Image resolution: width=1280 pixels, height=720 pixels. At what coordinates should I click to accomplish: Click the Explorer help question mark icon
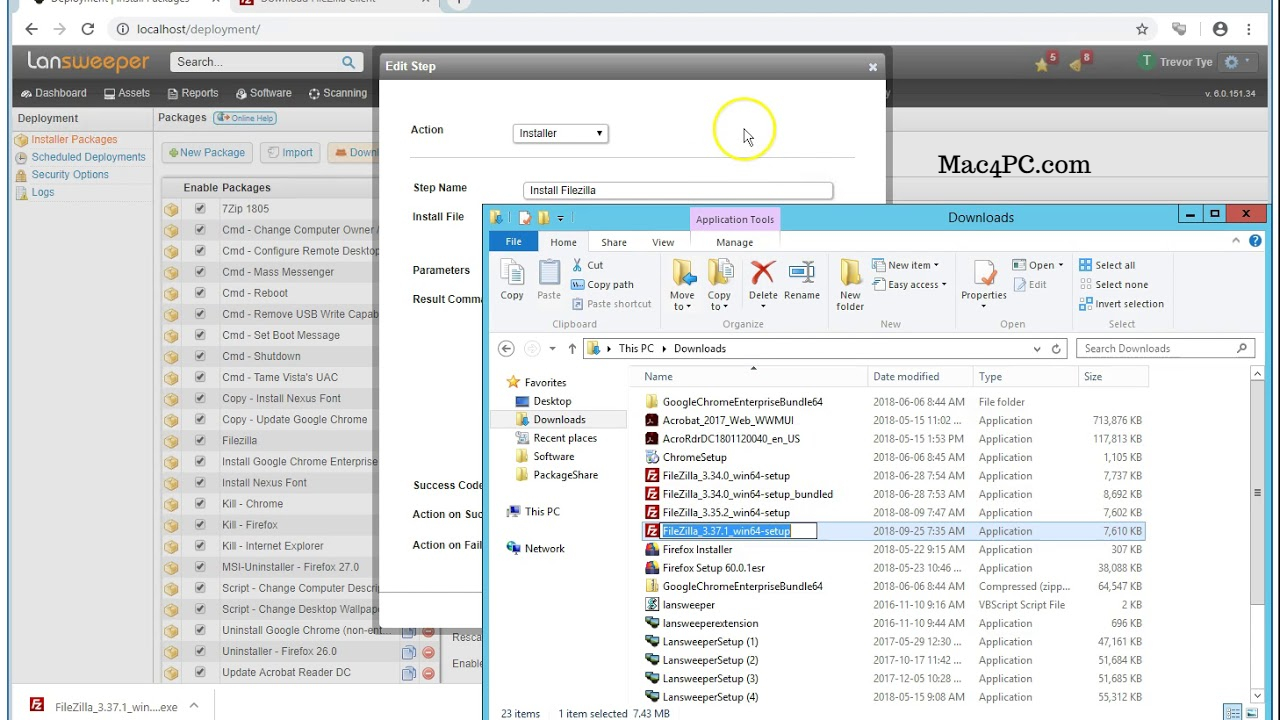coord(1255,241)
